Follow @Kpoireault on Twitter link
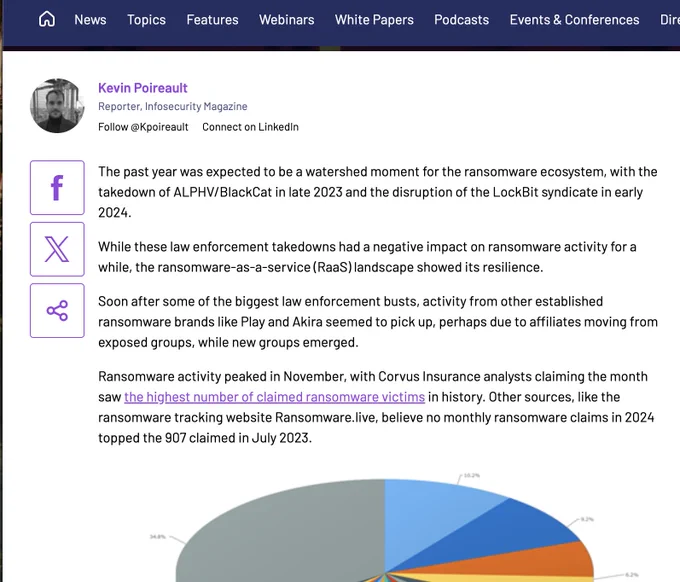The height and width of the screenshot is (582, 680). tap(143, 127)
